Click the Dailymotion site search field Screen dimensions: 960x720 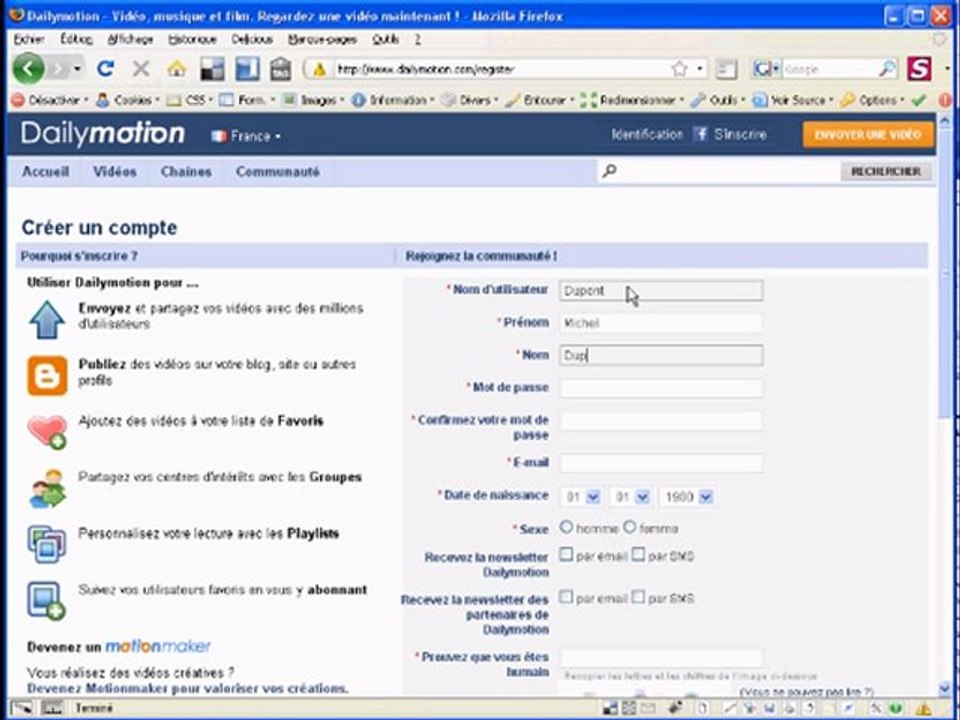coord(719,171)
